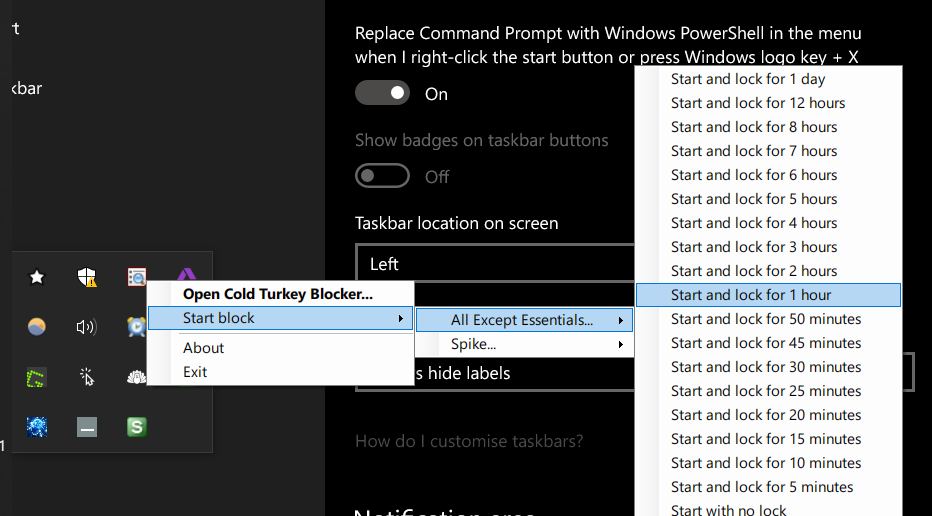Select Exit in the tray menu
Screen dimensions: 932x516
click(x=280, y=372)
